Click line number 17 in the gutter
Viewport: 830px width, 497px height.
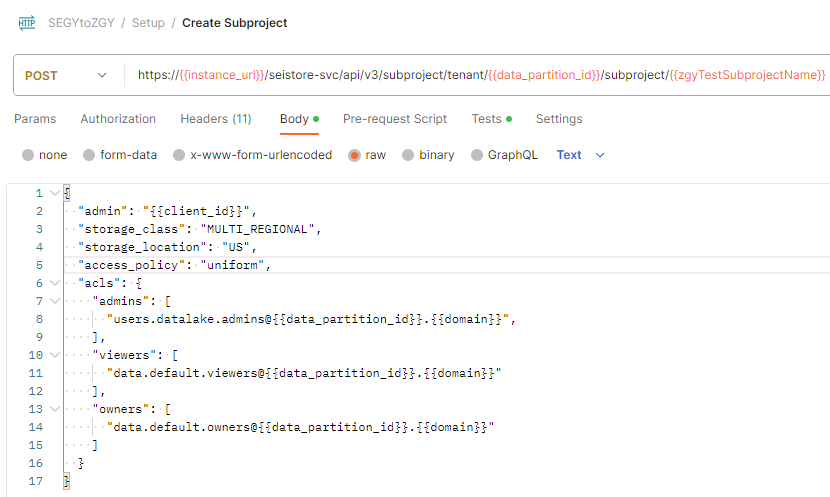(x=35, y=481)
